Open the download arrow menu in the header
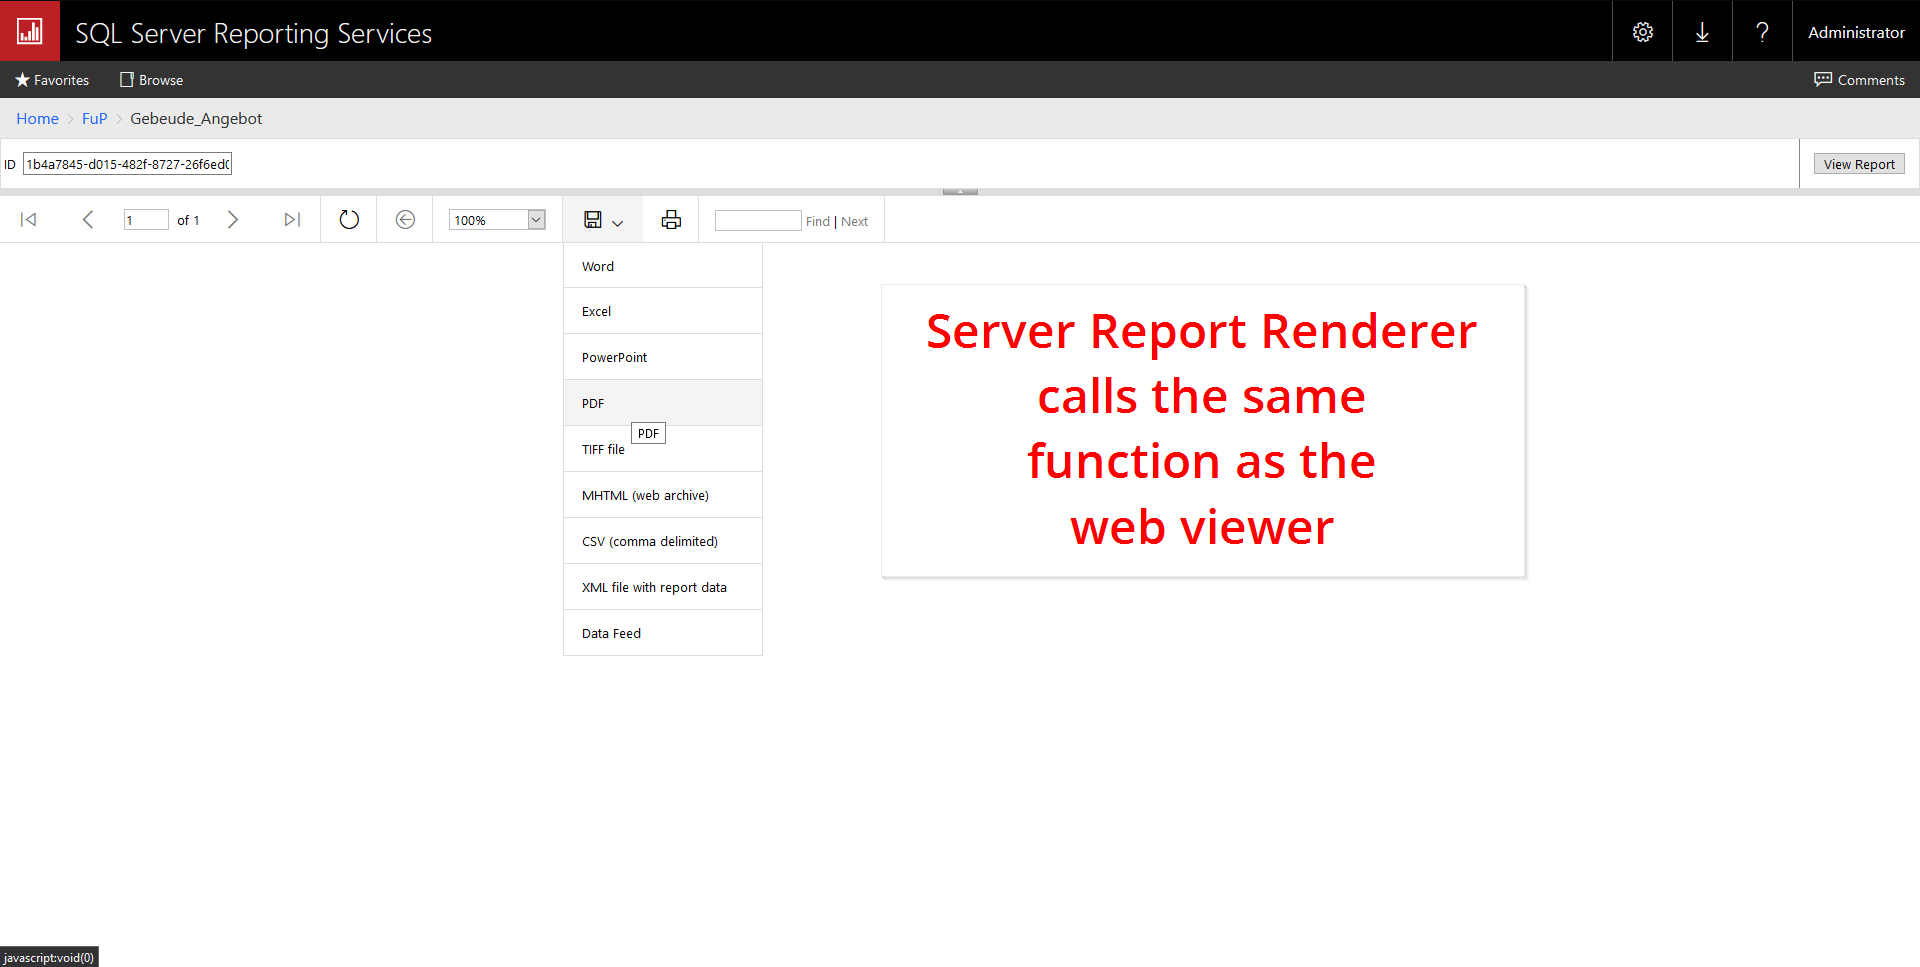This screenshot has height=967, width=1920. [1702, 32]
